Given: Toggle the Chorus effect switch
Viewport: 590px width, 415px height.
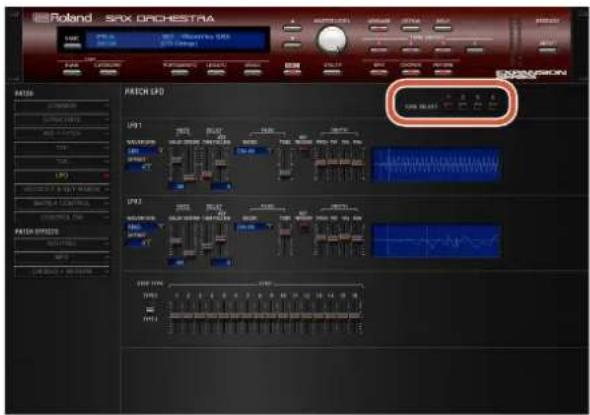Looking at the screenshot, I should click(x=411, y=72).
